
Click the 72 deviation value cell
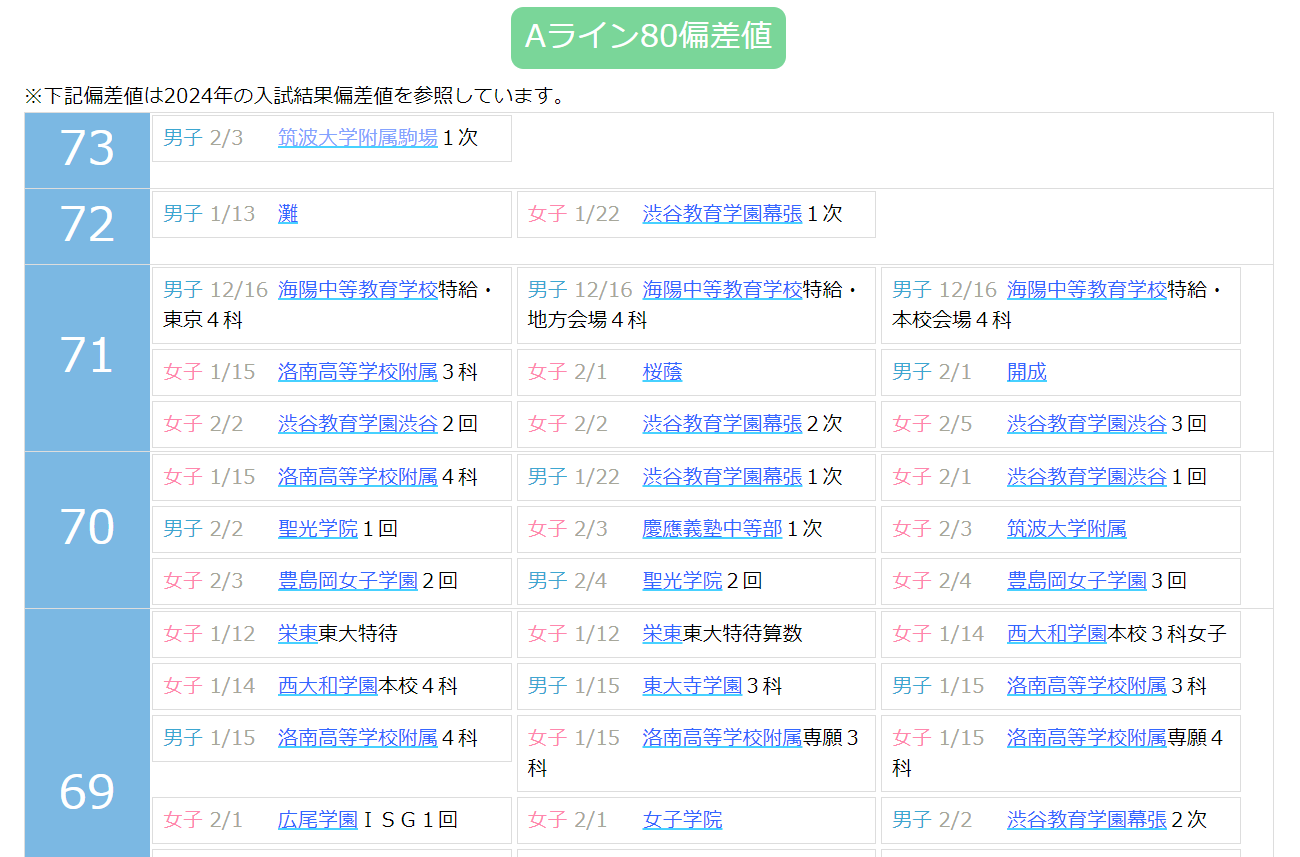[x=87, y=226]
